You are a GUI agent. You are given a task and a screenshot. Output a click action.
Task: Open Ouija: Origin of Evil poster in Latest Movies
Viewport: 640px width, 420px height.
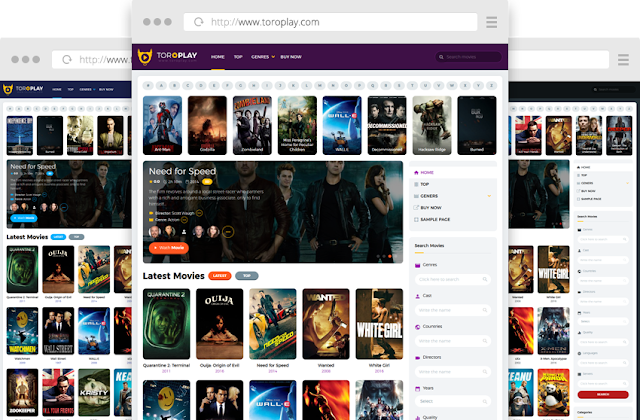220,324
